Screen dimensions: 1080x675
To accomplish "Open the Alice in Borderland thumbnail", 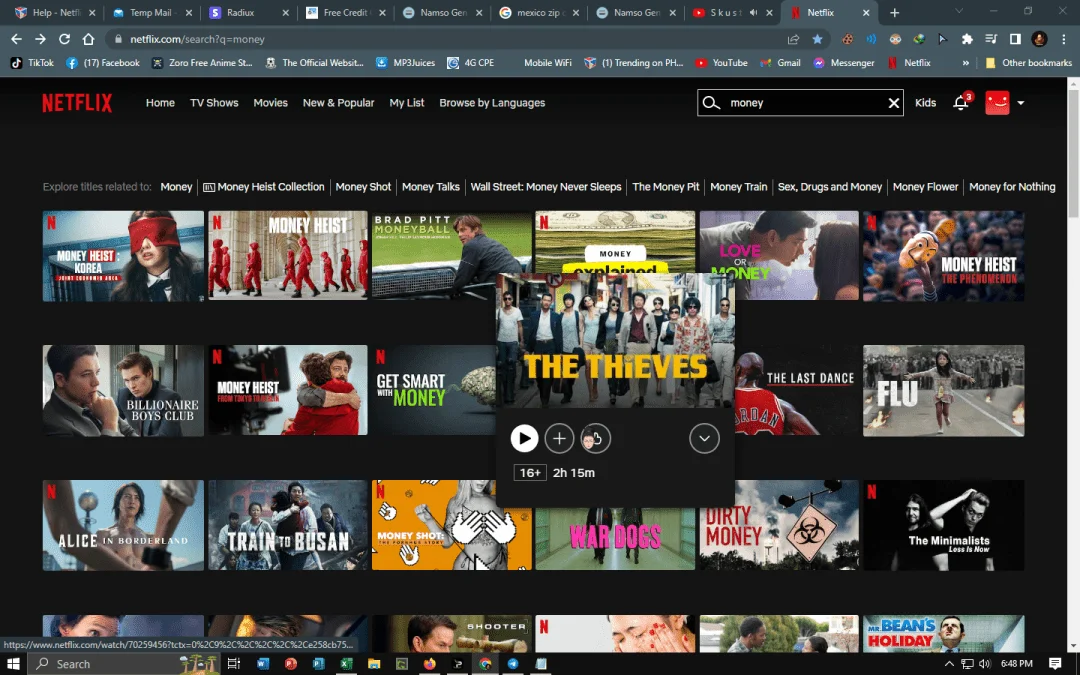I will tap(123, 526).
